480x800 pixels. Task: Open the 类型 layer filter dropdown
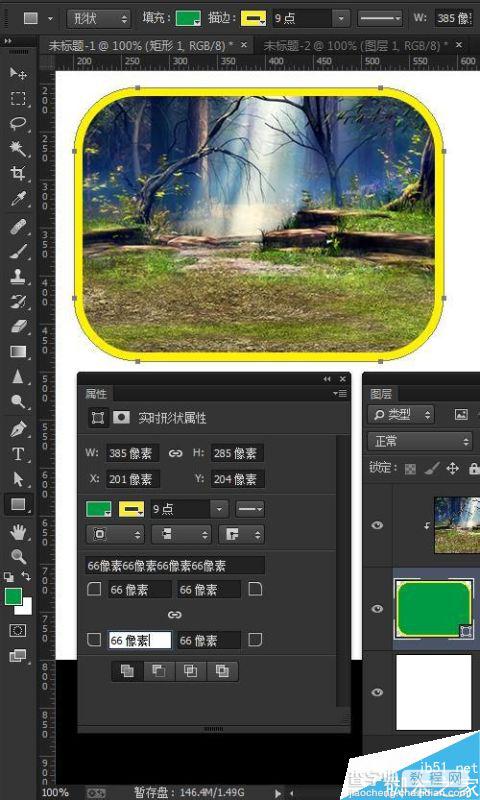400,414
